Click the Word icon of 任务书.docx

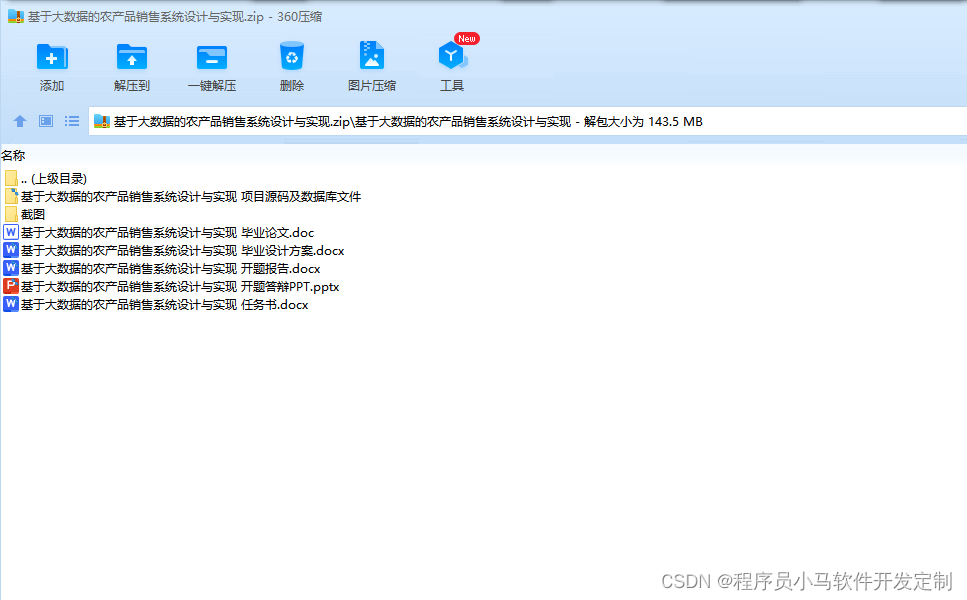(11, 304)
